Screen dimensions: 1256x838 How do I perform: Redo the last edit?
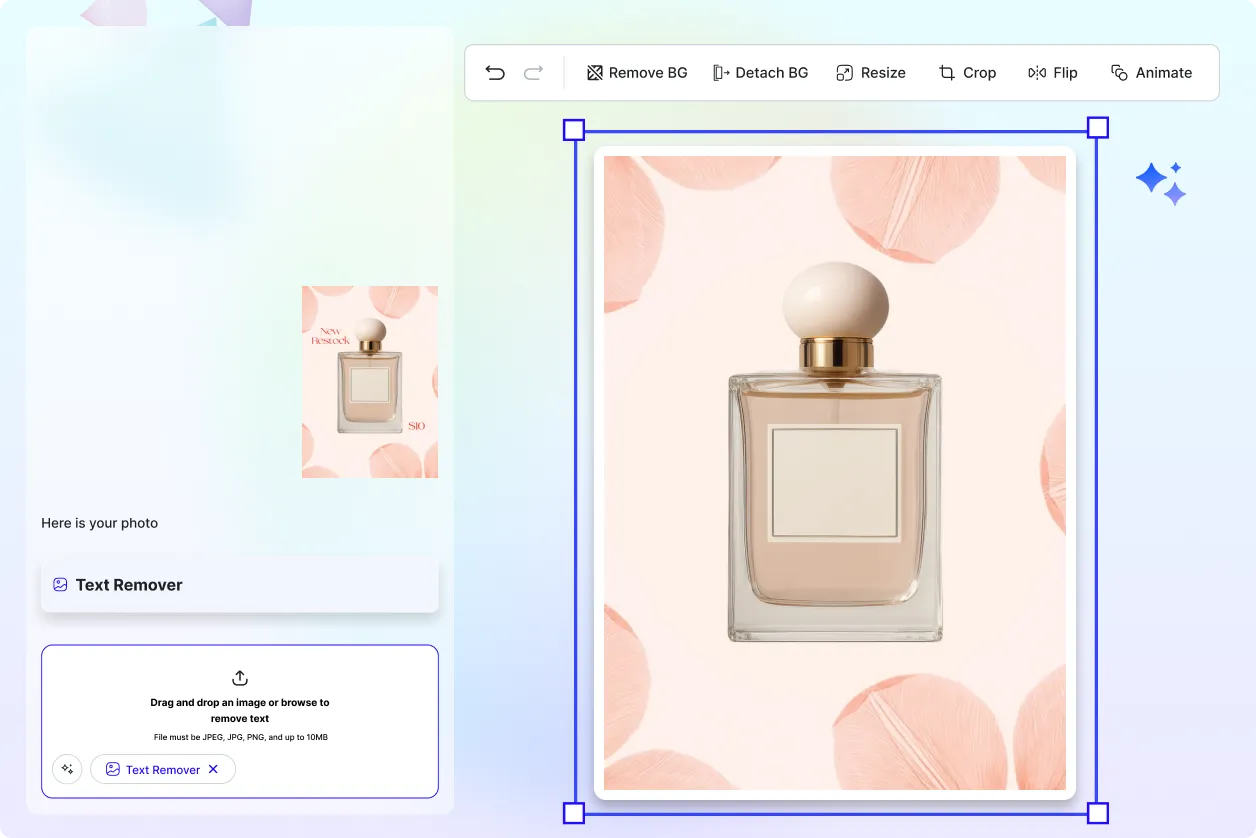pyautogui.click(x=532, y=72)
